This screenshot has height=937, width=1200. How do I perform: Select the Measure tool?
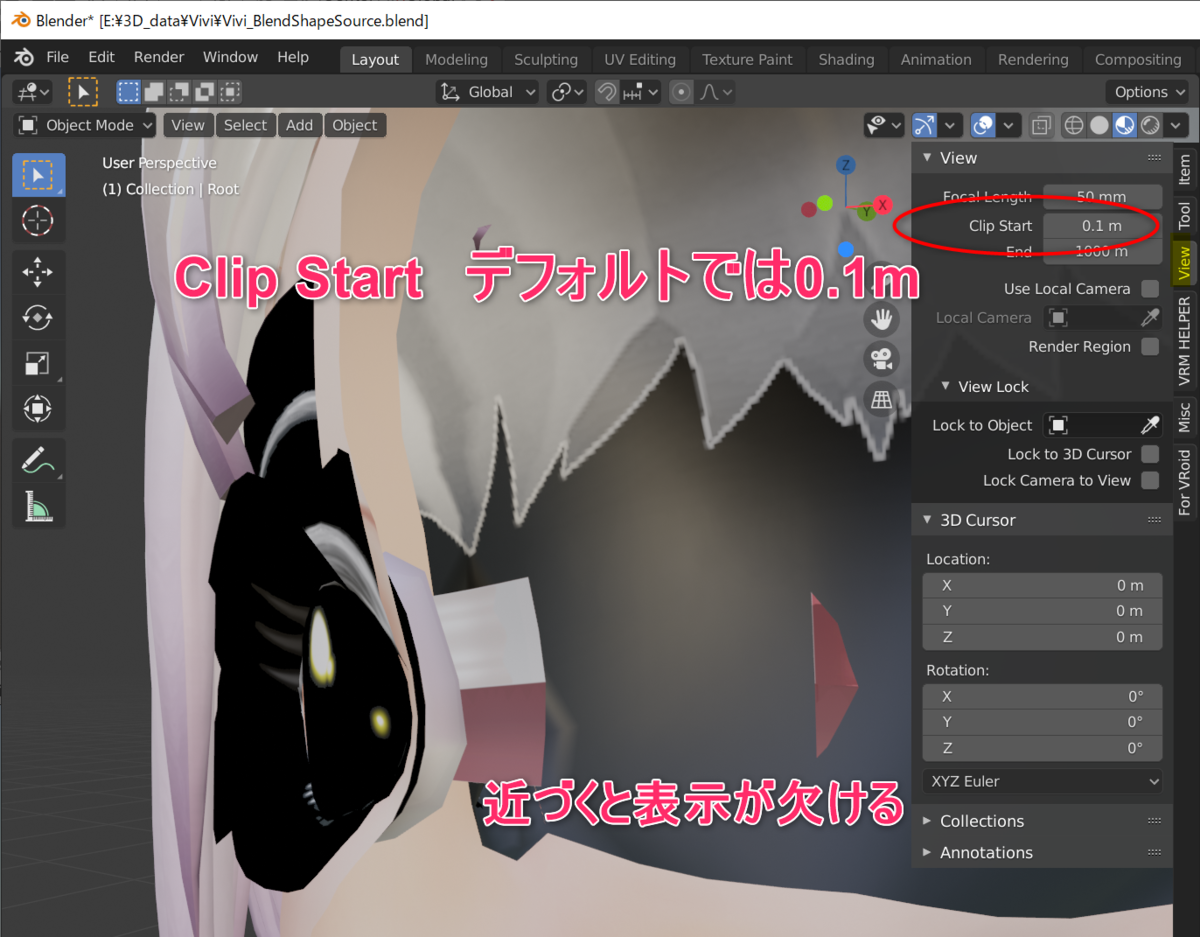[x=38, y=506]
